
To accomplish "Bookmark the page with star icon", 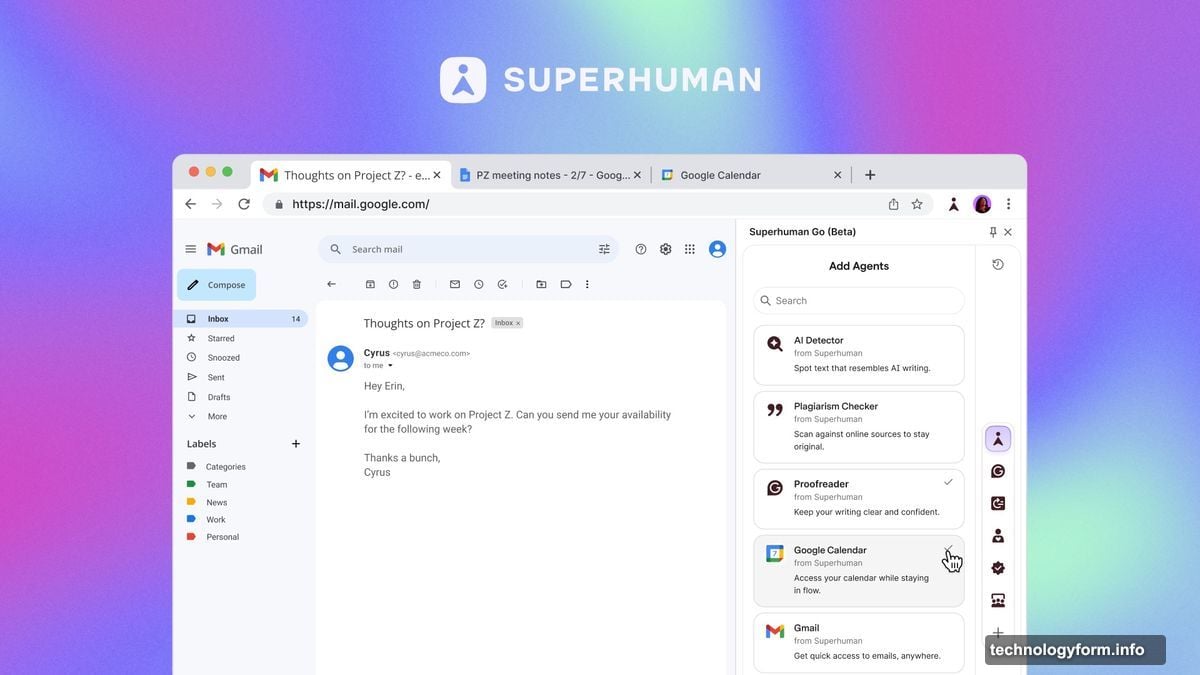I will (917, 204).
